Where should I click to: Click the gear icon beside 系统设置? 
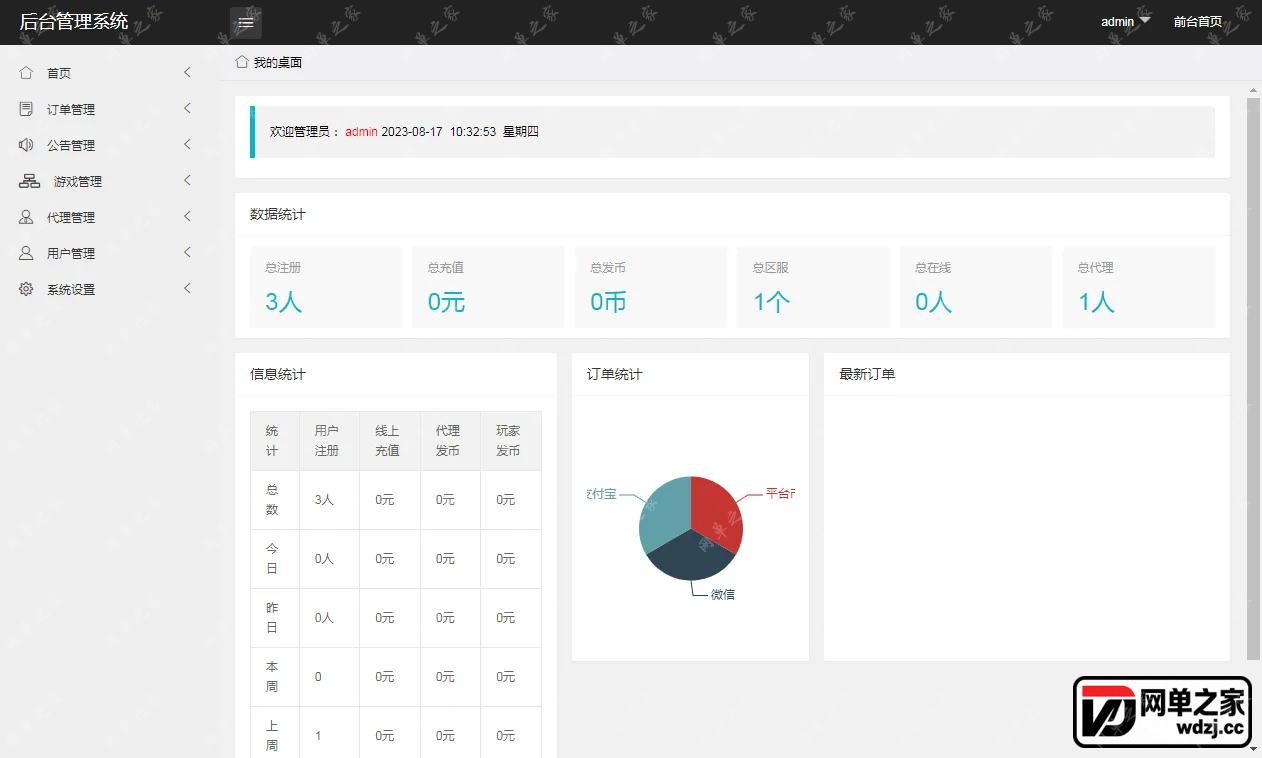click(26, 289)
